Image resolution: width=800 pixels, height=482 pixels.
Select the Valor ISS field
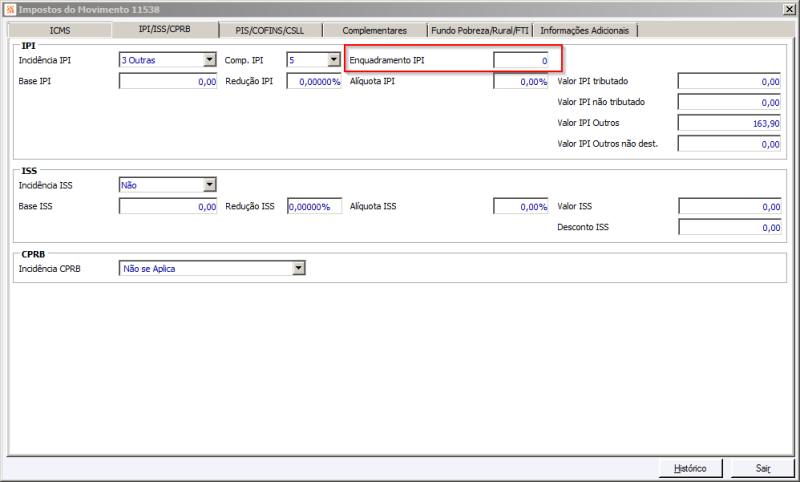[x=730, y=206]
